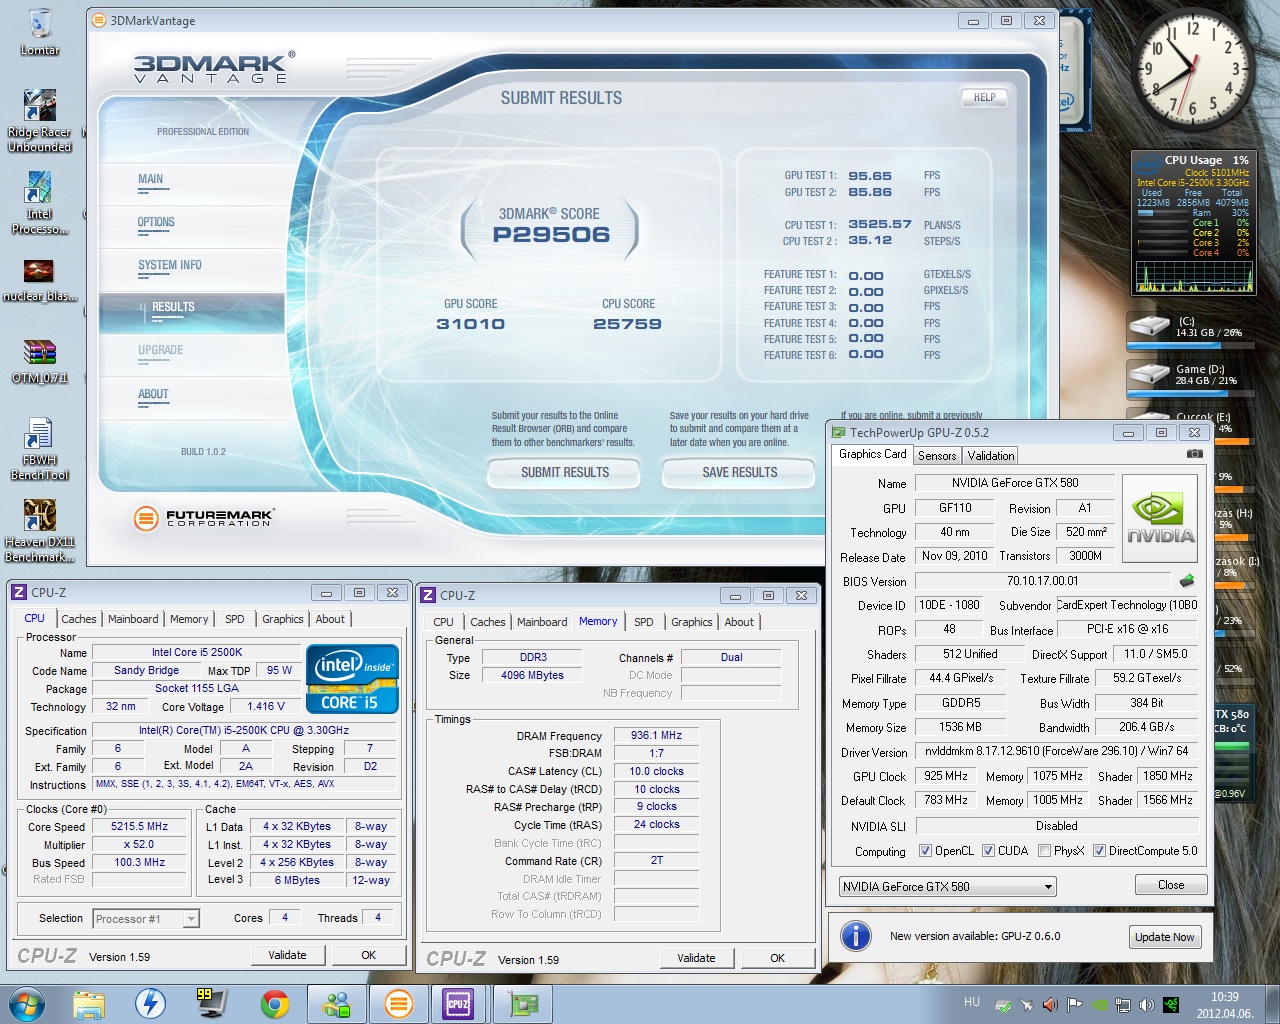Open Heaven DX11 Benchmark desktop shortcut
This screenshot has width=1280, height=1024.
pos(39,531)
